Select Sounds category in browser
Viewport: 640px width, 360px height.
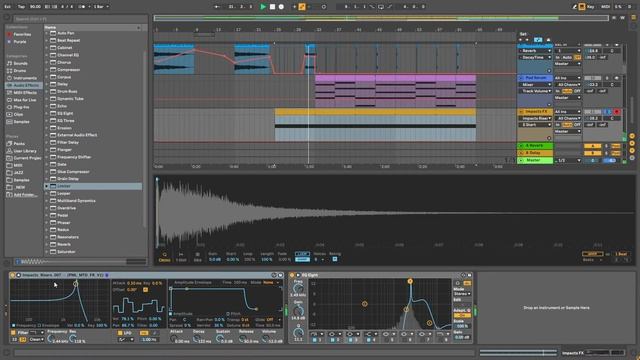tap(20, 64)
